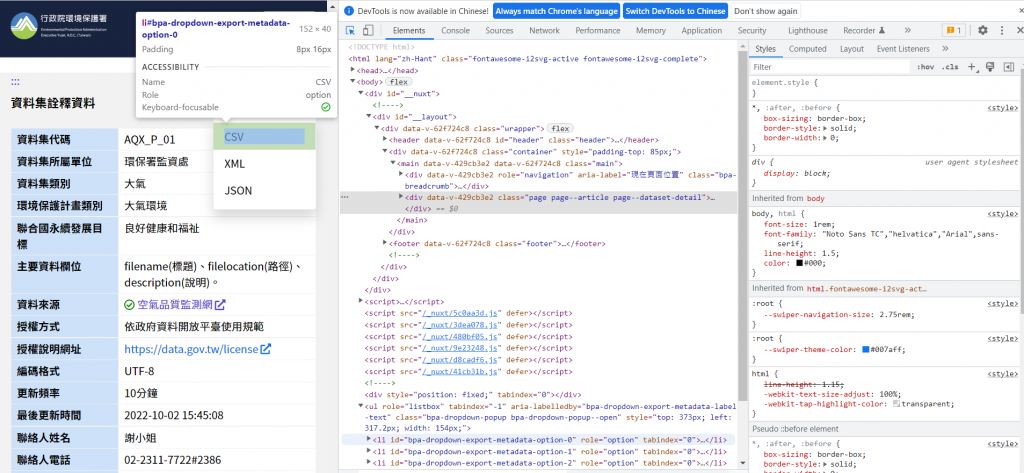Open the _nuxt/41cb31b.js script link
The image size is (1024, 473).
pos(460,372)
